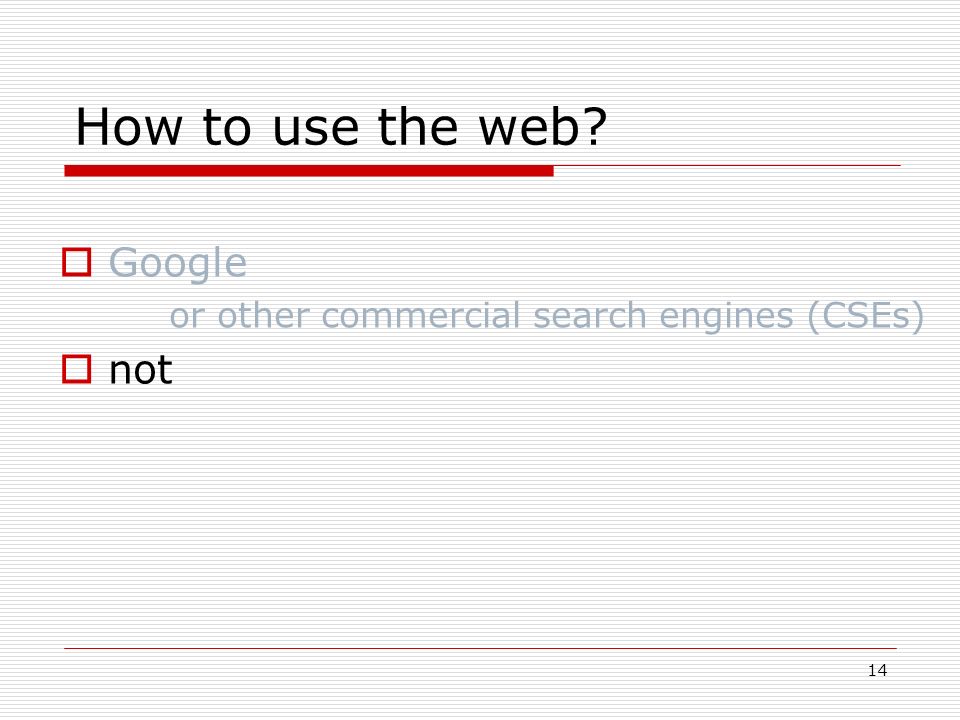The width and height of the screenshot is (960, 720).
Task: Click the word search in the sub-line
Action: (590, 316)
